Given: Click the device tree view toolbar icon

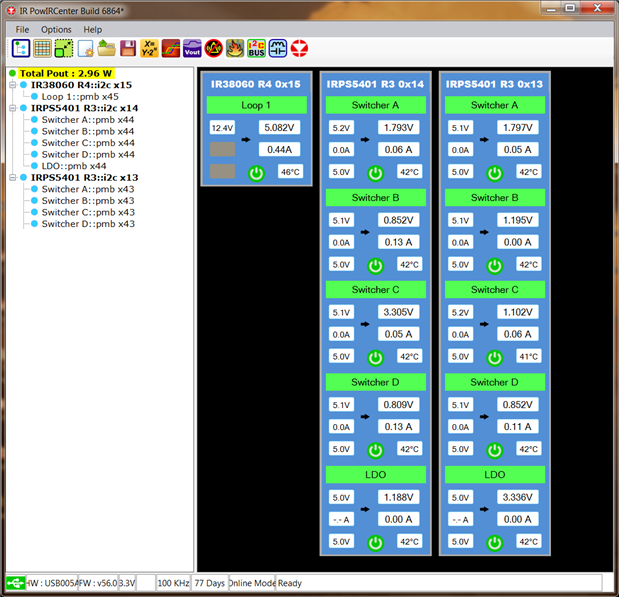Looking at the screenshot, I should tap(20, 48).
